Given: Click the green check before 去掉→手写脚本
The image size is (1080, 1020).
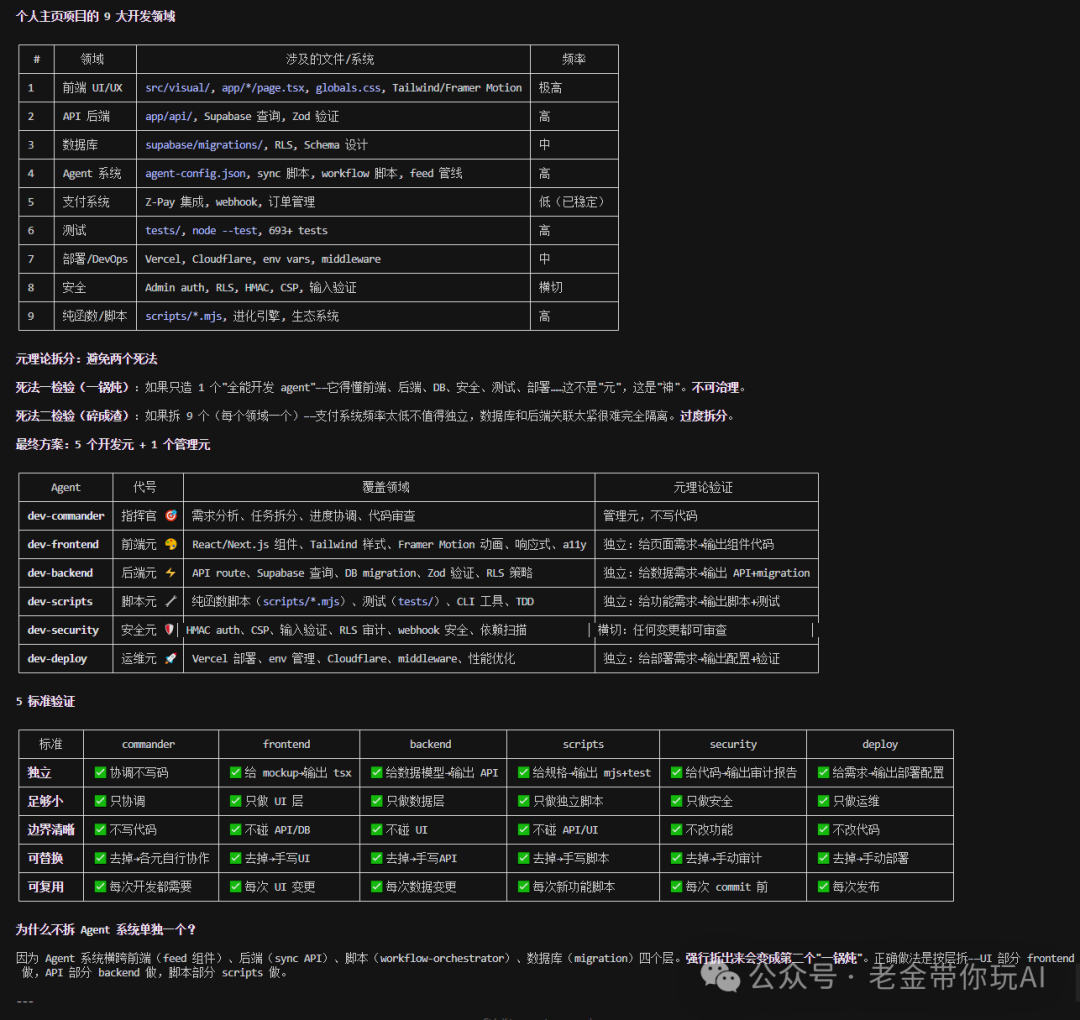Looking at the screenshot, I should tap(523, 858).
